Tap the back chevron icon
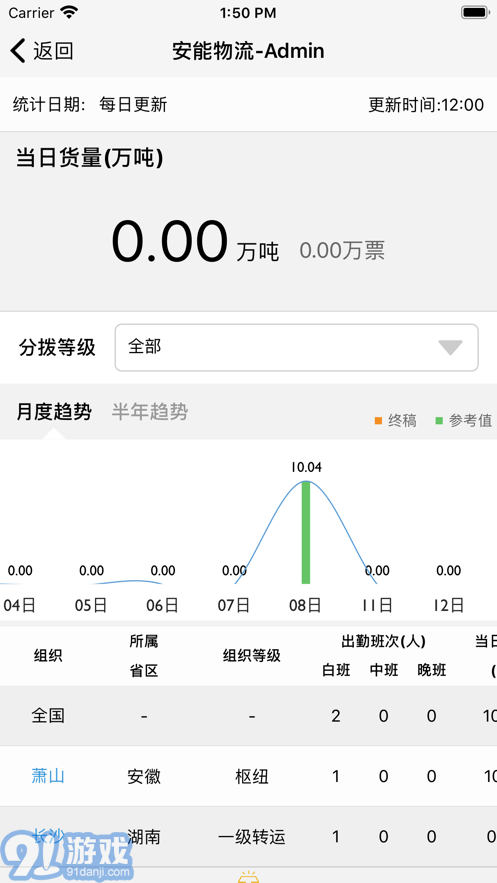Screen dimensions: 497x883 (18, 51)
